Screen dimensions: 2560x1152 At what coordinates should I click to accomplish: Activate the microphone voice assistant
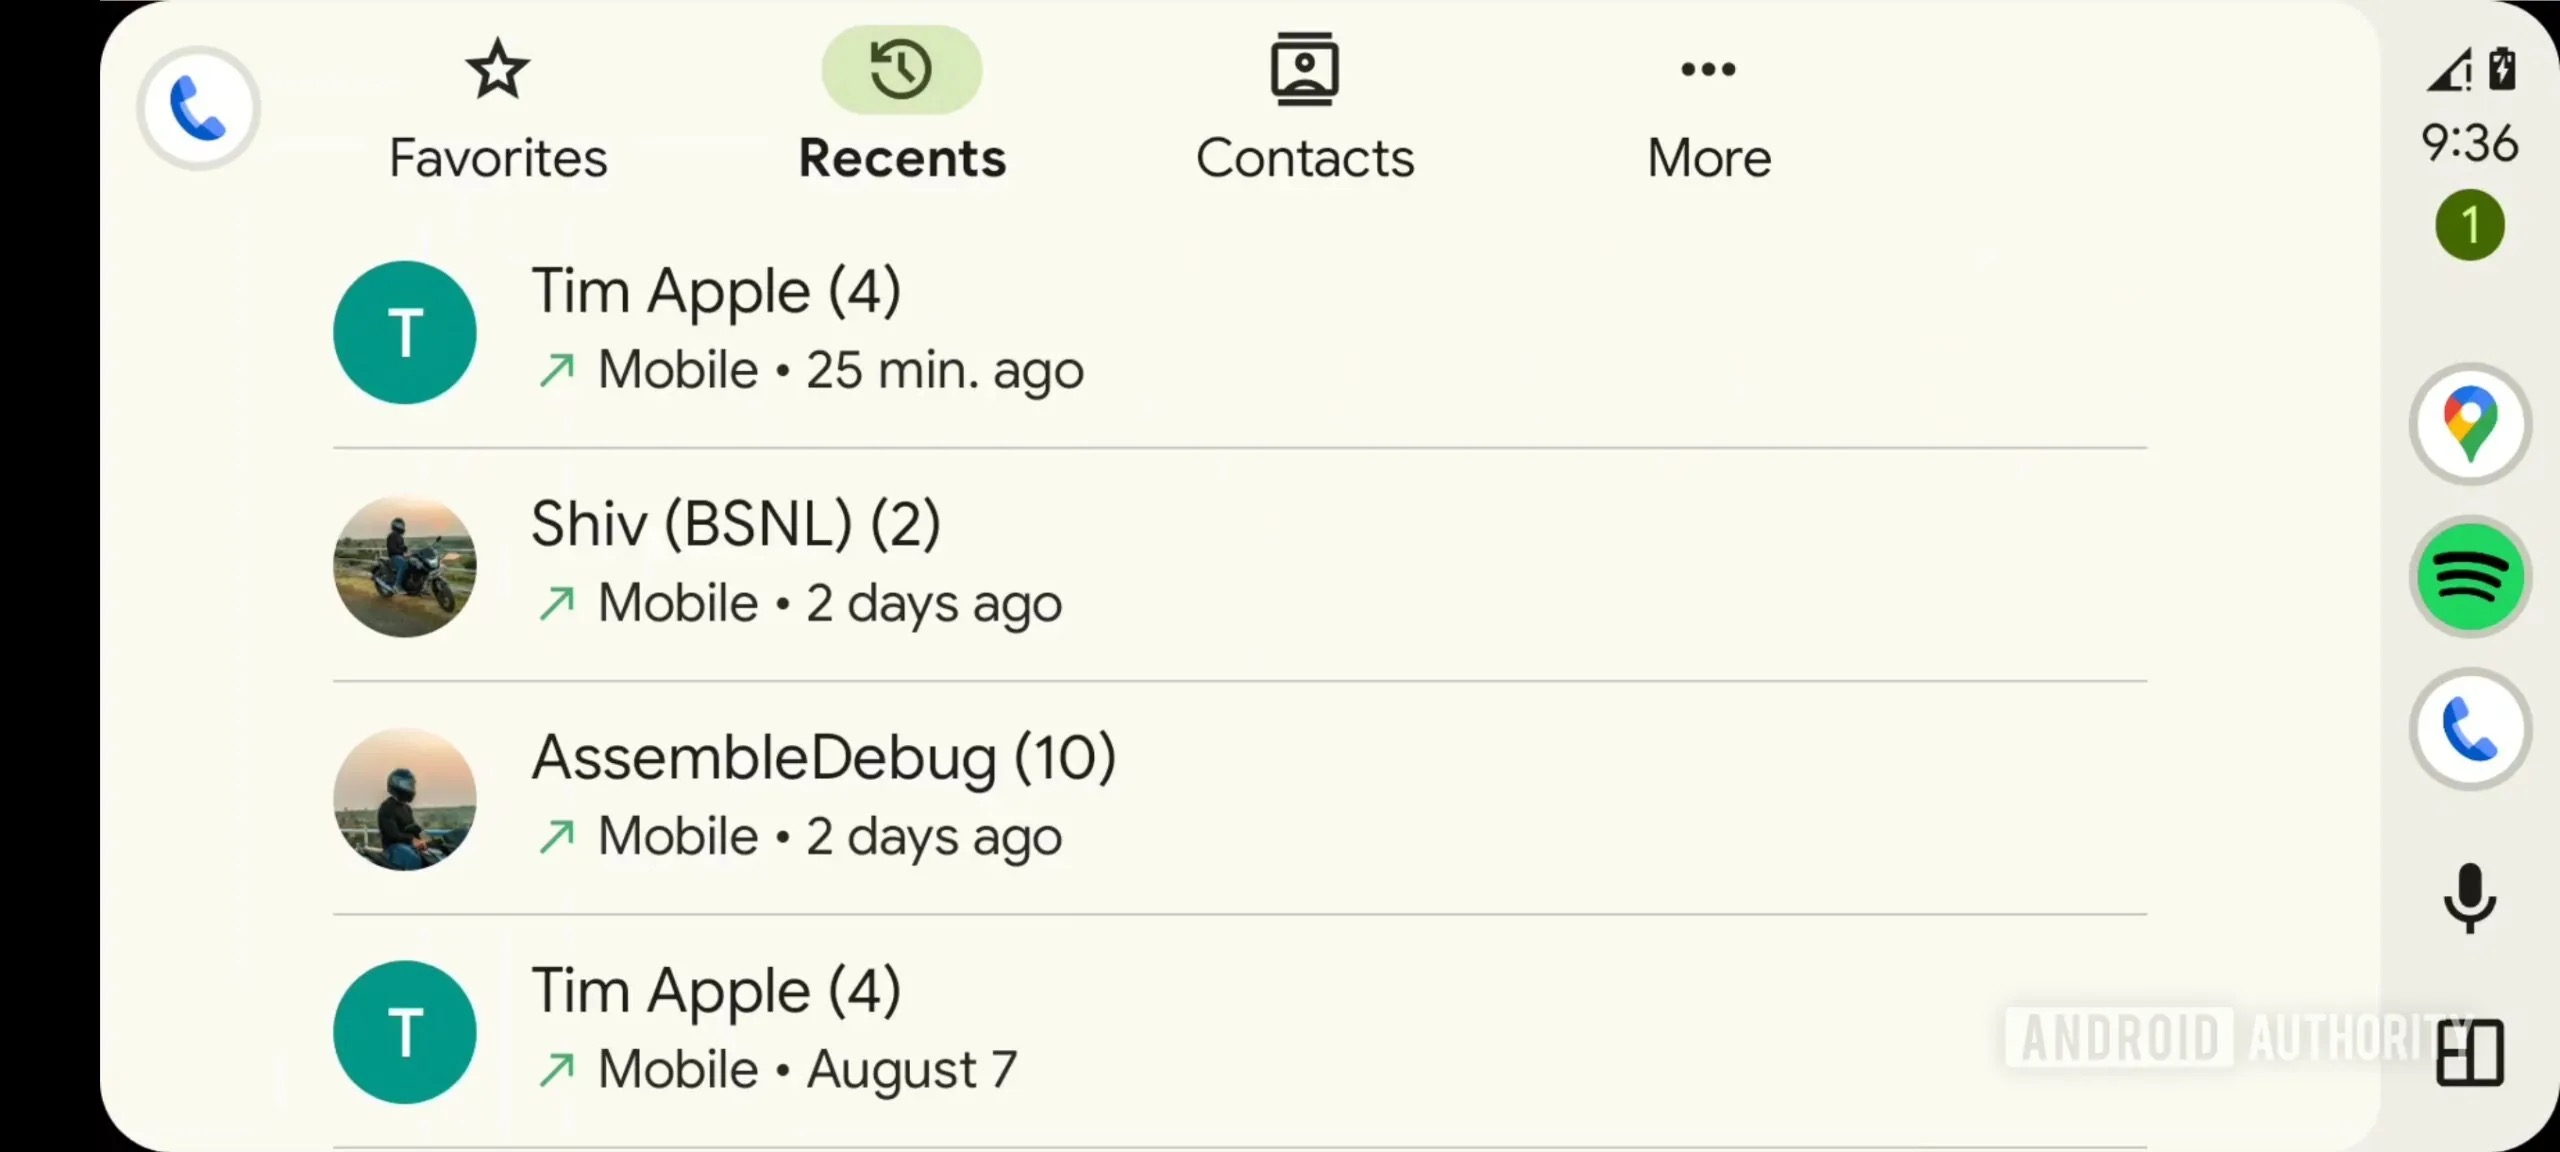(x=2470, y=898)
